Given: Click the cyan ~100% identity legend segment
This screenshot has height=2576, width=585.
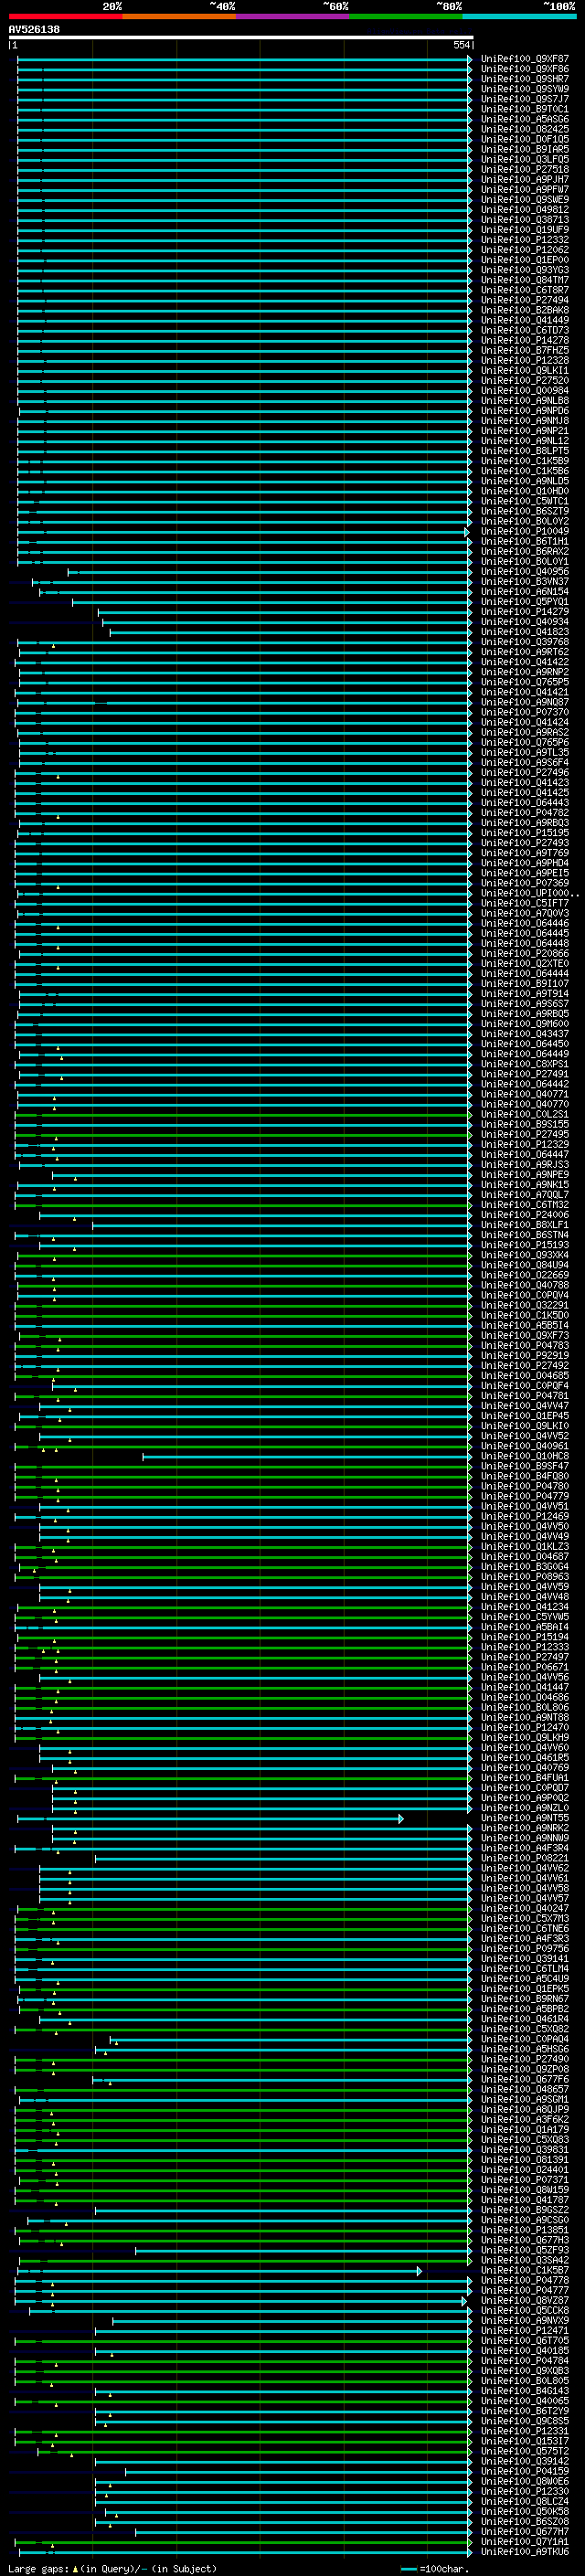Looking at the screenshot, I should (x=519, y=16).
